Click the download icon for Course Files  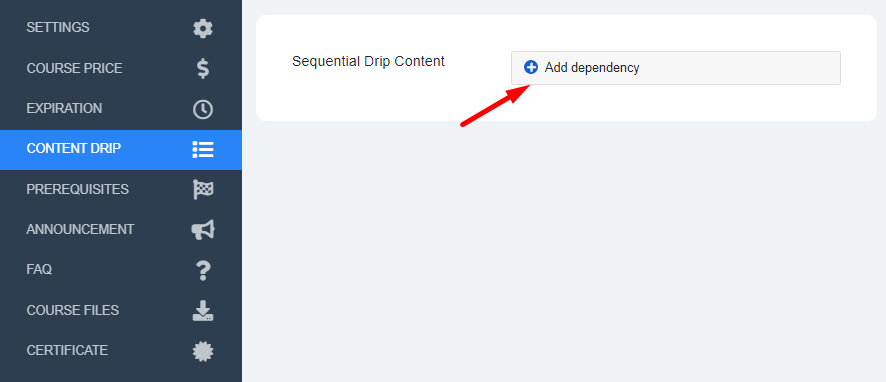click(203, 311)
